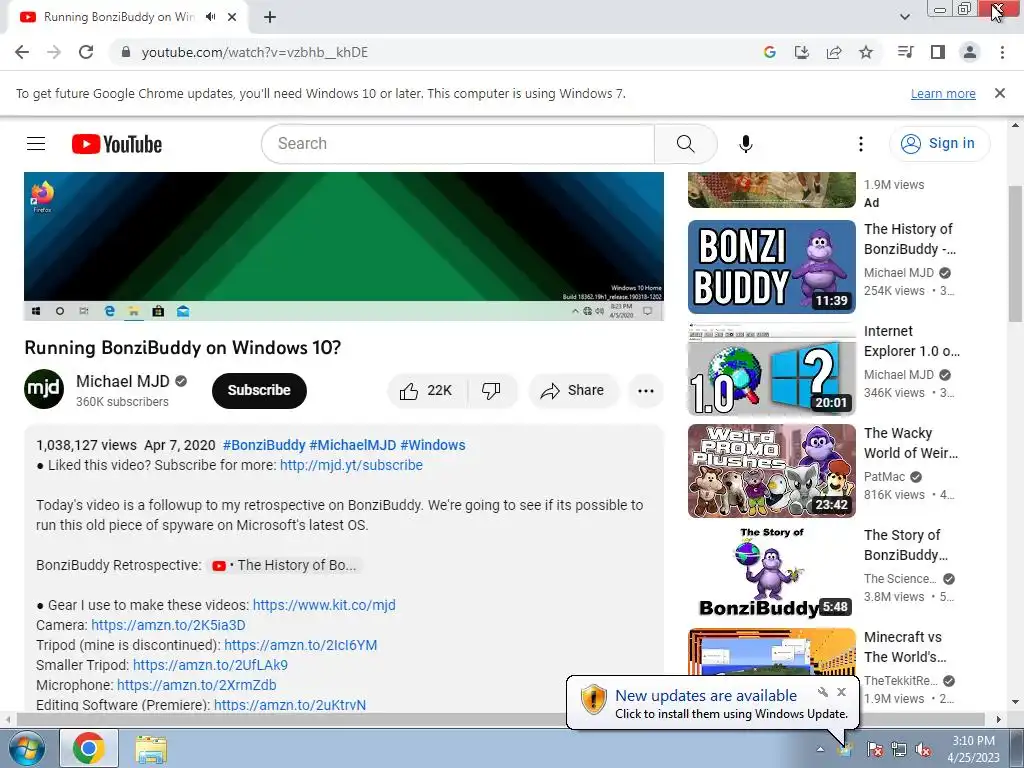The image size is (1024, 768).
Task: Reload the YouTube page
Action: click(x=86, y=52)
